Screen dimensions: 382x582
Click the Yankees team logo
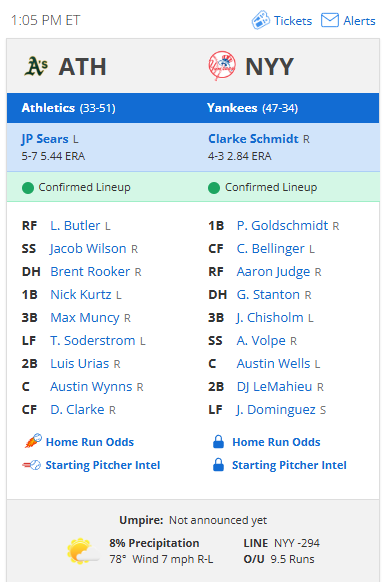[x=222, y=66]
